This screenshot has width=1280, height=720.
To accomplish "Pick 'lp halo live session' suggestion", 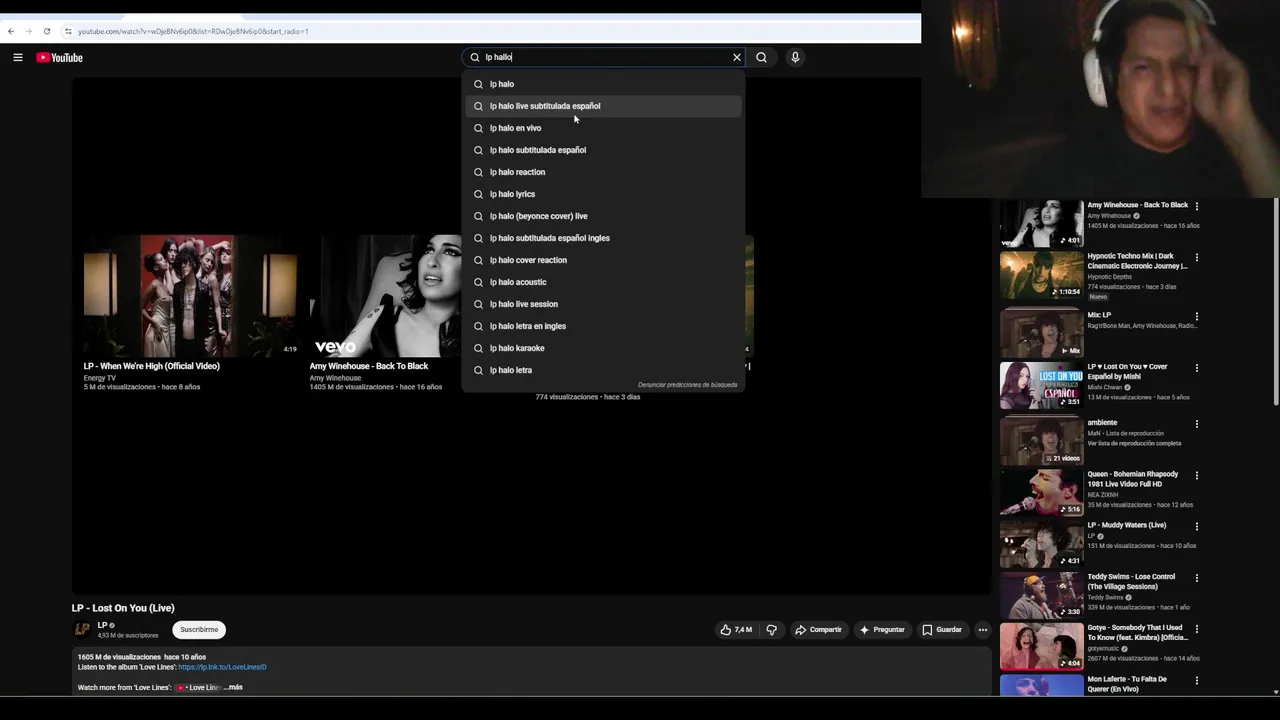I will tap(603, 304).
